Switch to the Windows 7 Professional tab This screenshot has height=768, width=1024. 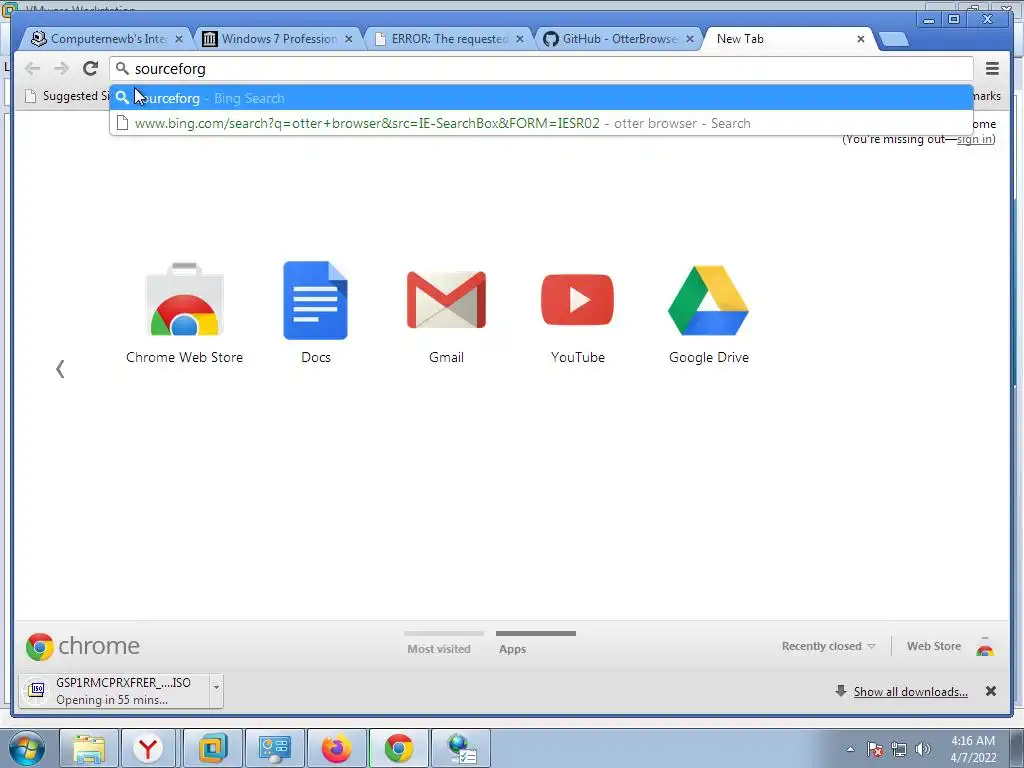click(x=279, y=39)
